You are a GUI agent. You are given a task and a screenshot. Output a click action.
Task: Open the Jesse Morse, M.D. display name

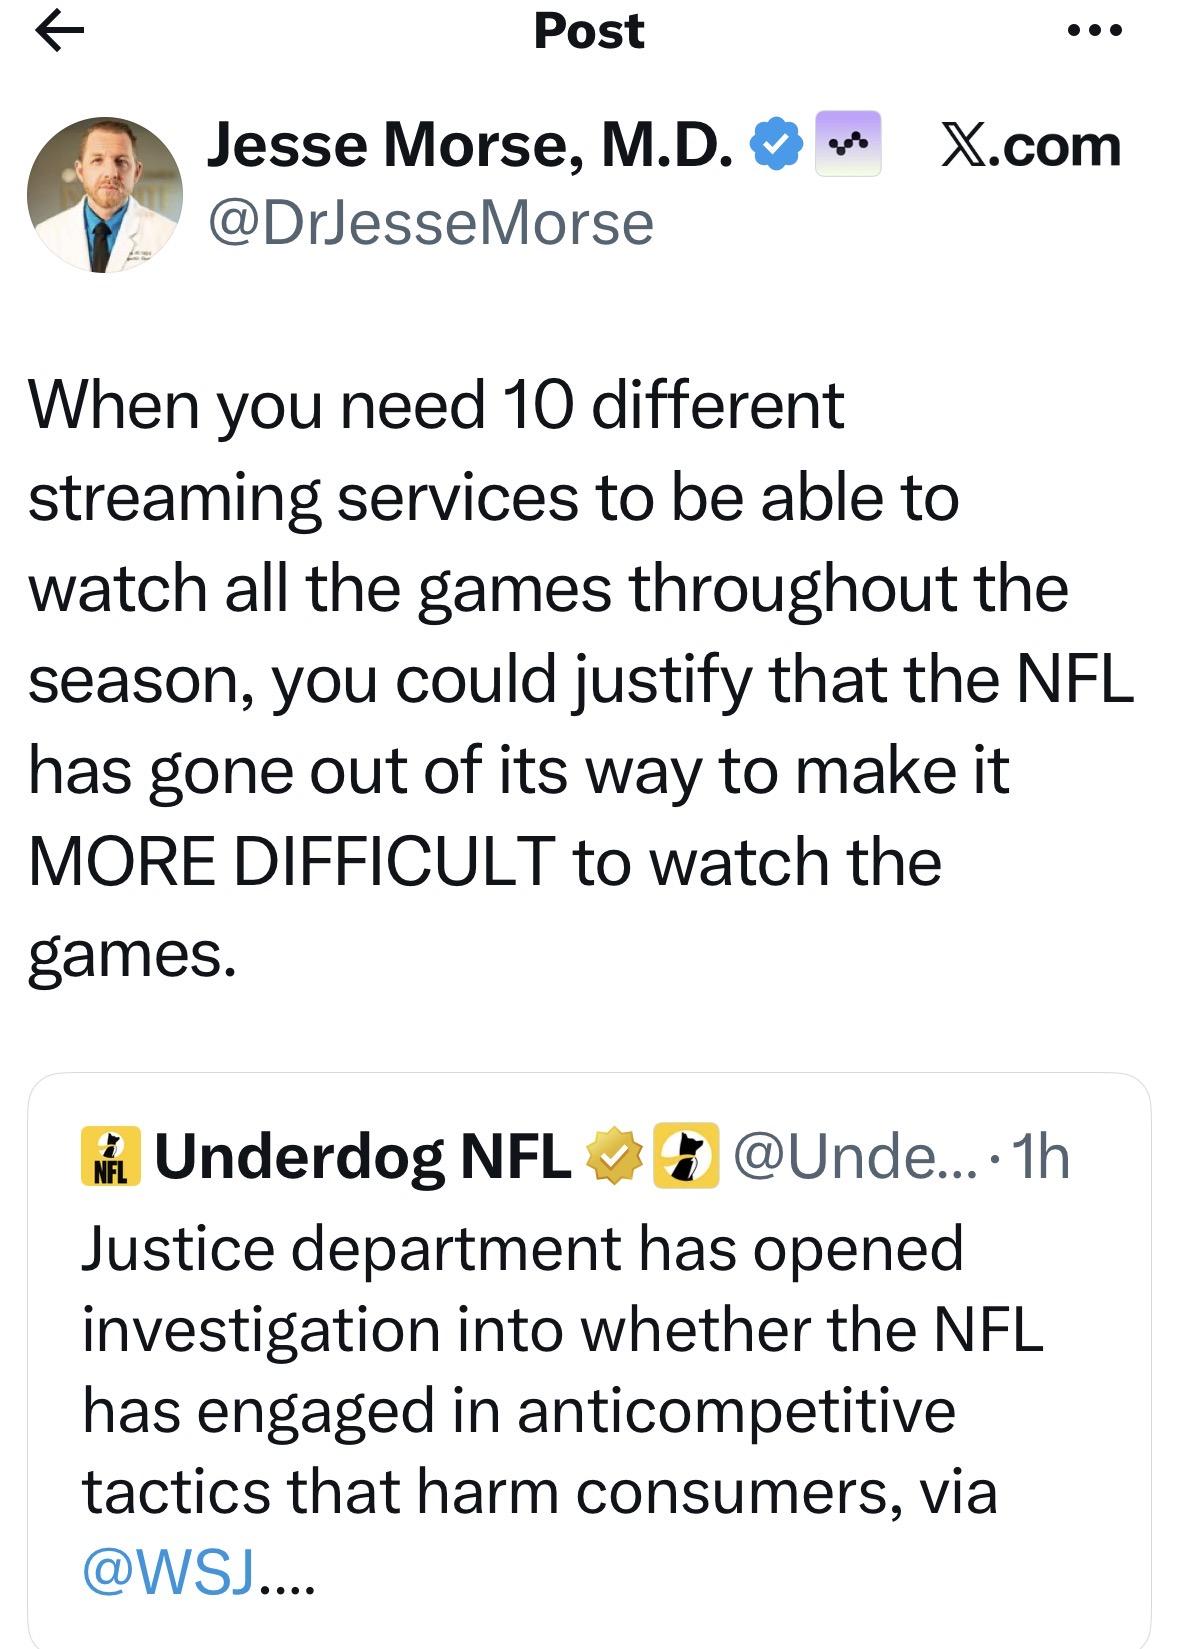coord(468,146)
